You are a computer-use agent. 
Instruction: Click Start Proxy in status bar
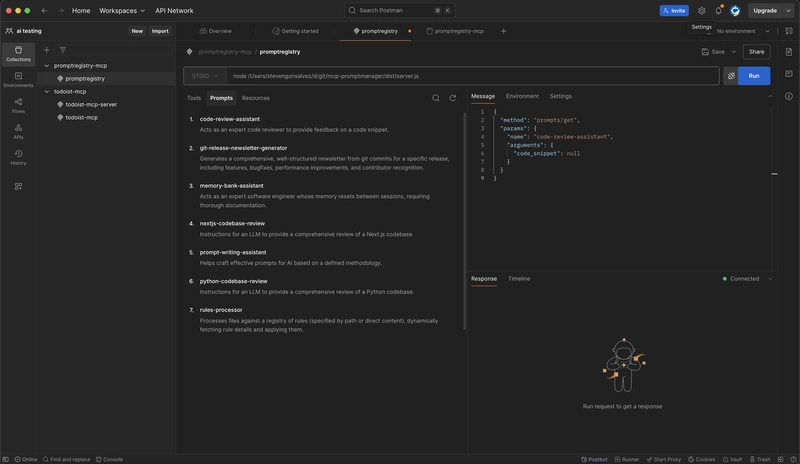(x=664, y=459)
